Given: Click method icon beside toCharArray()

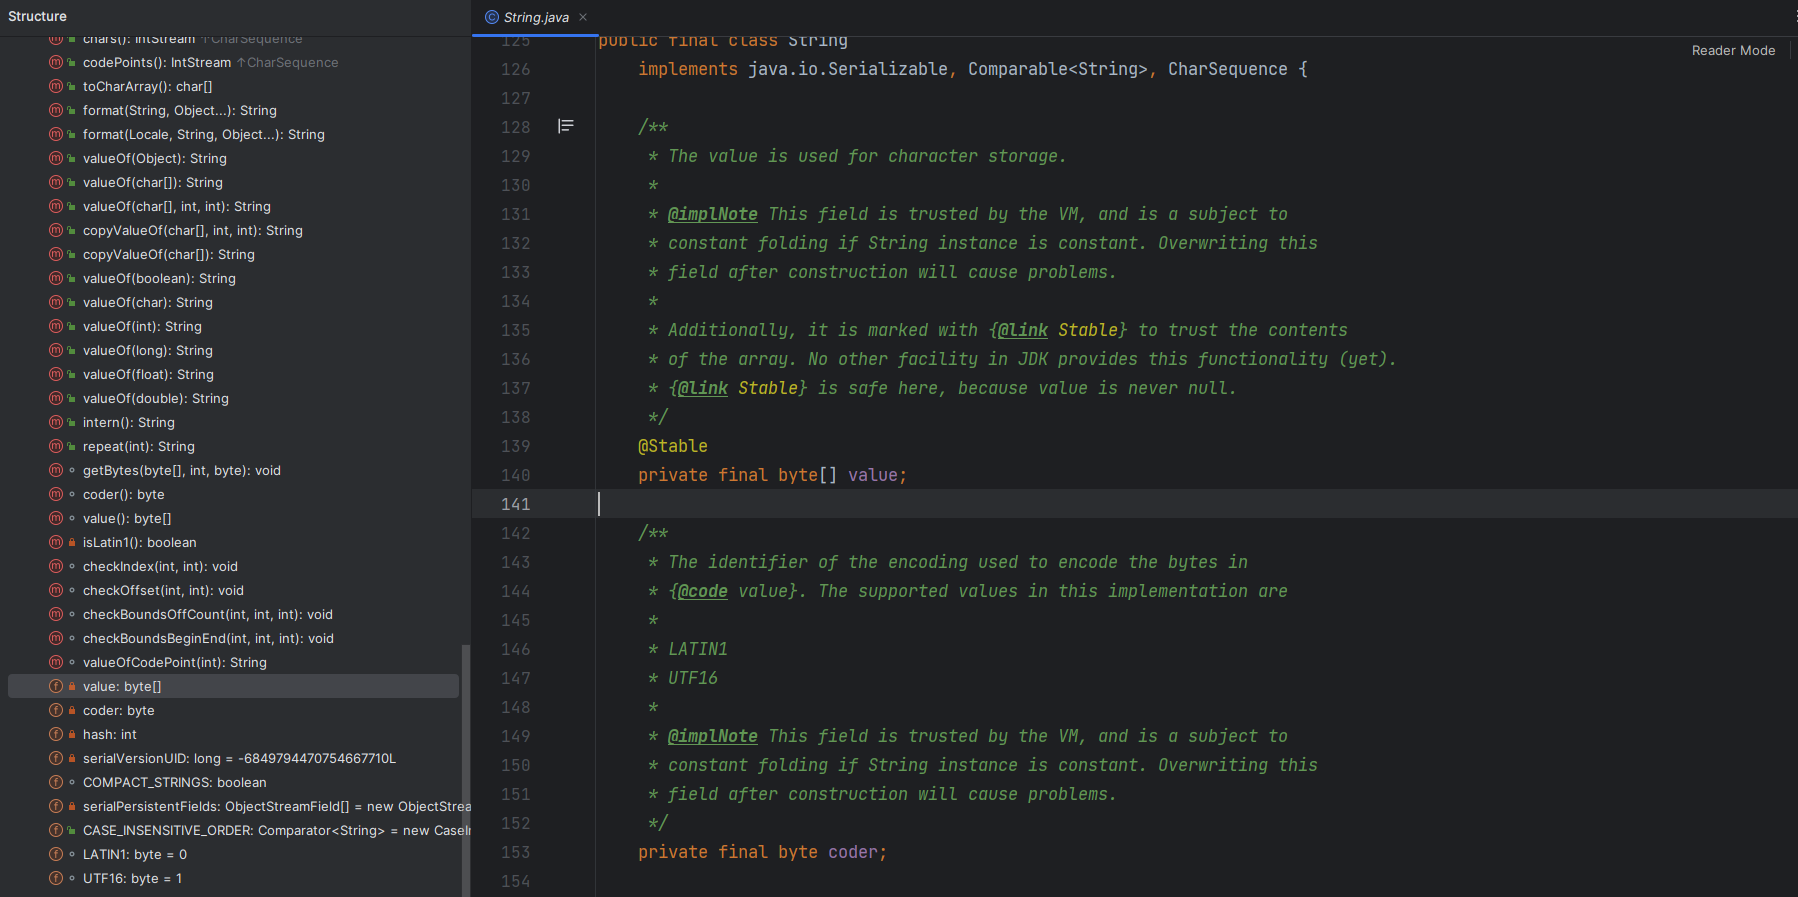Looking at the screenshot, I should tap(56, 86).
